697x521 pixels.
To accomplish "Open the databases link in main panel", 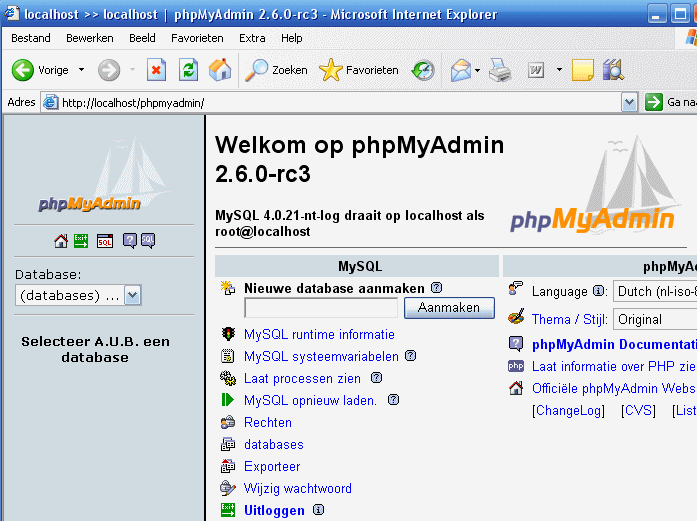I will tap(274, 445).
